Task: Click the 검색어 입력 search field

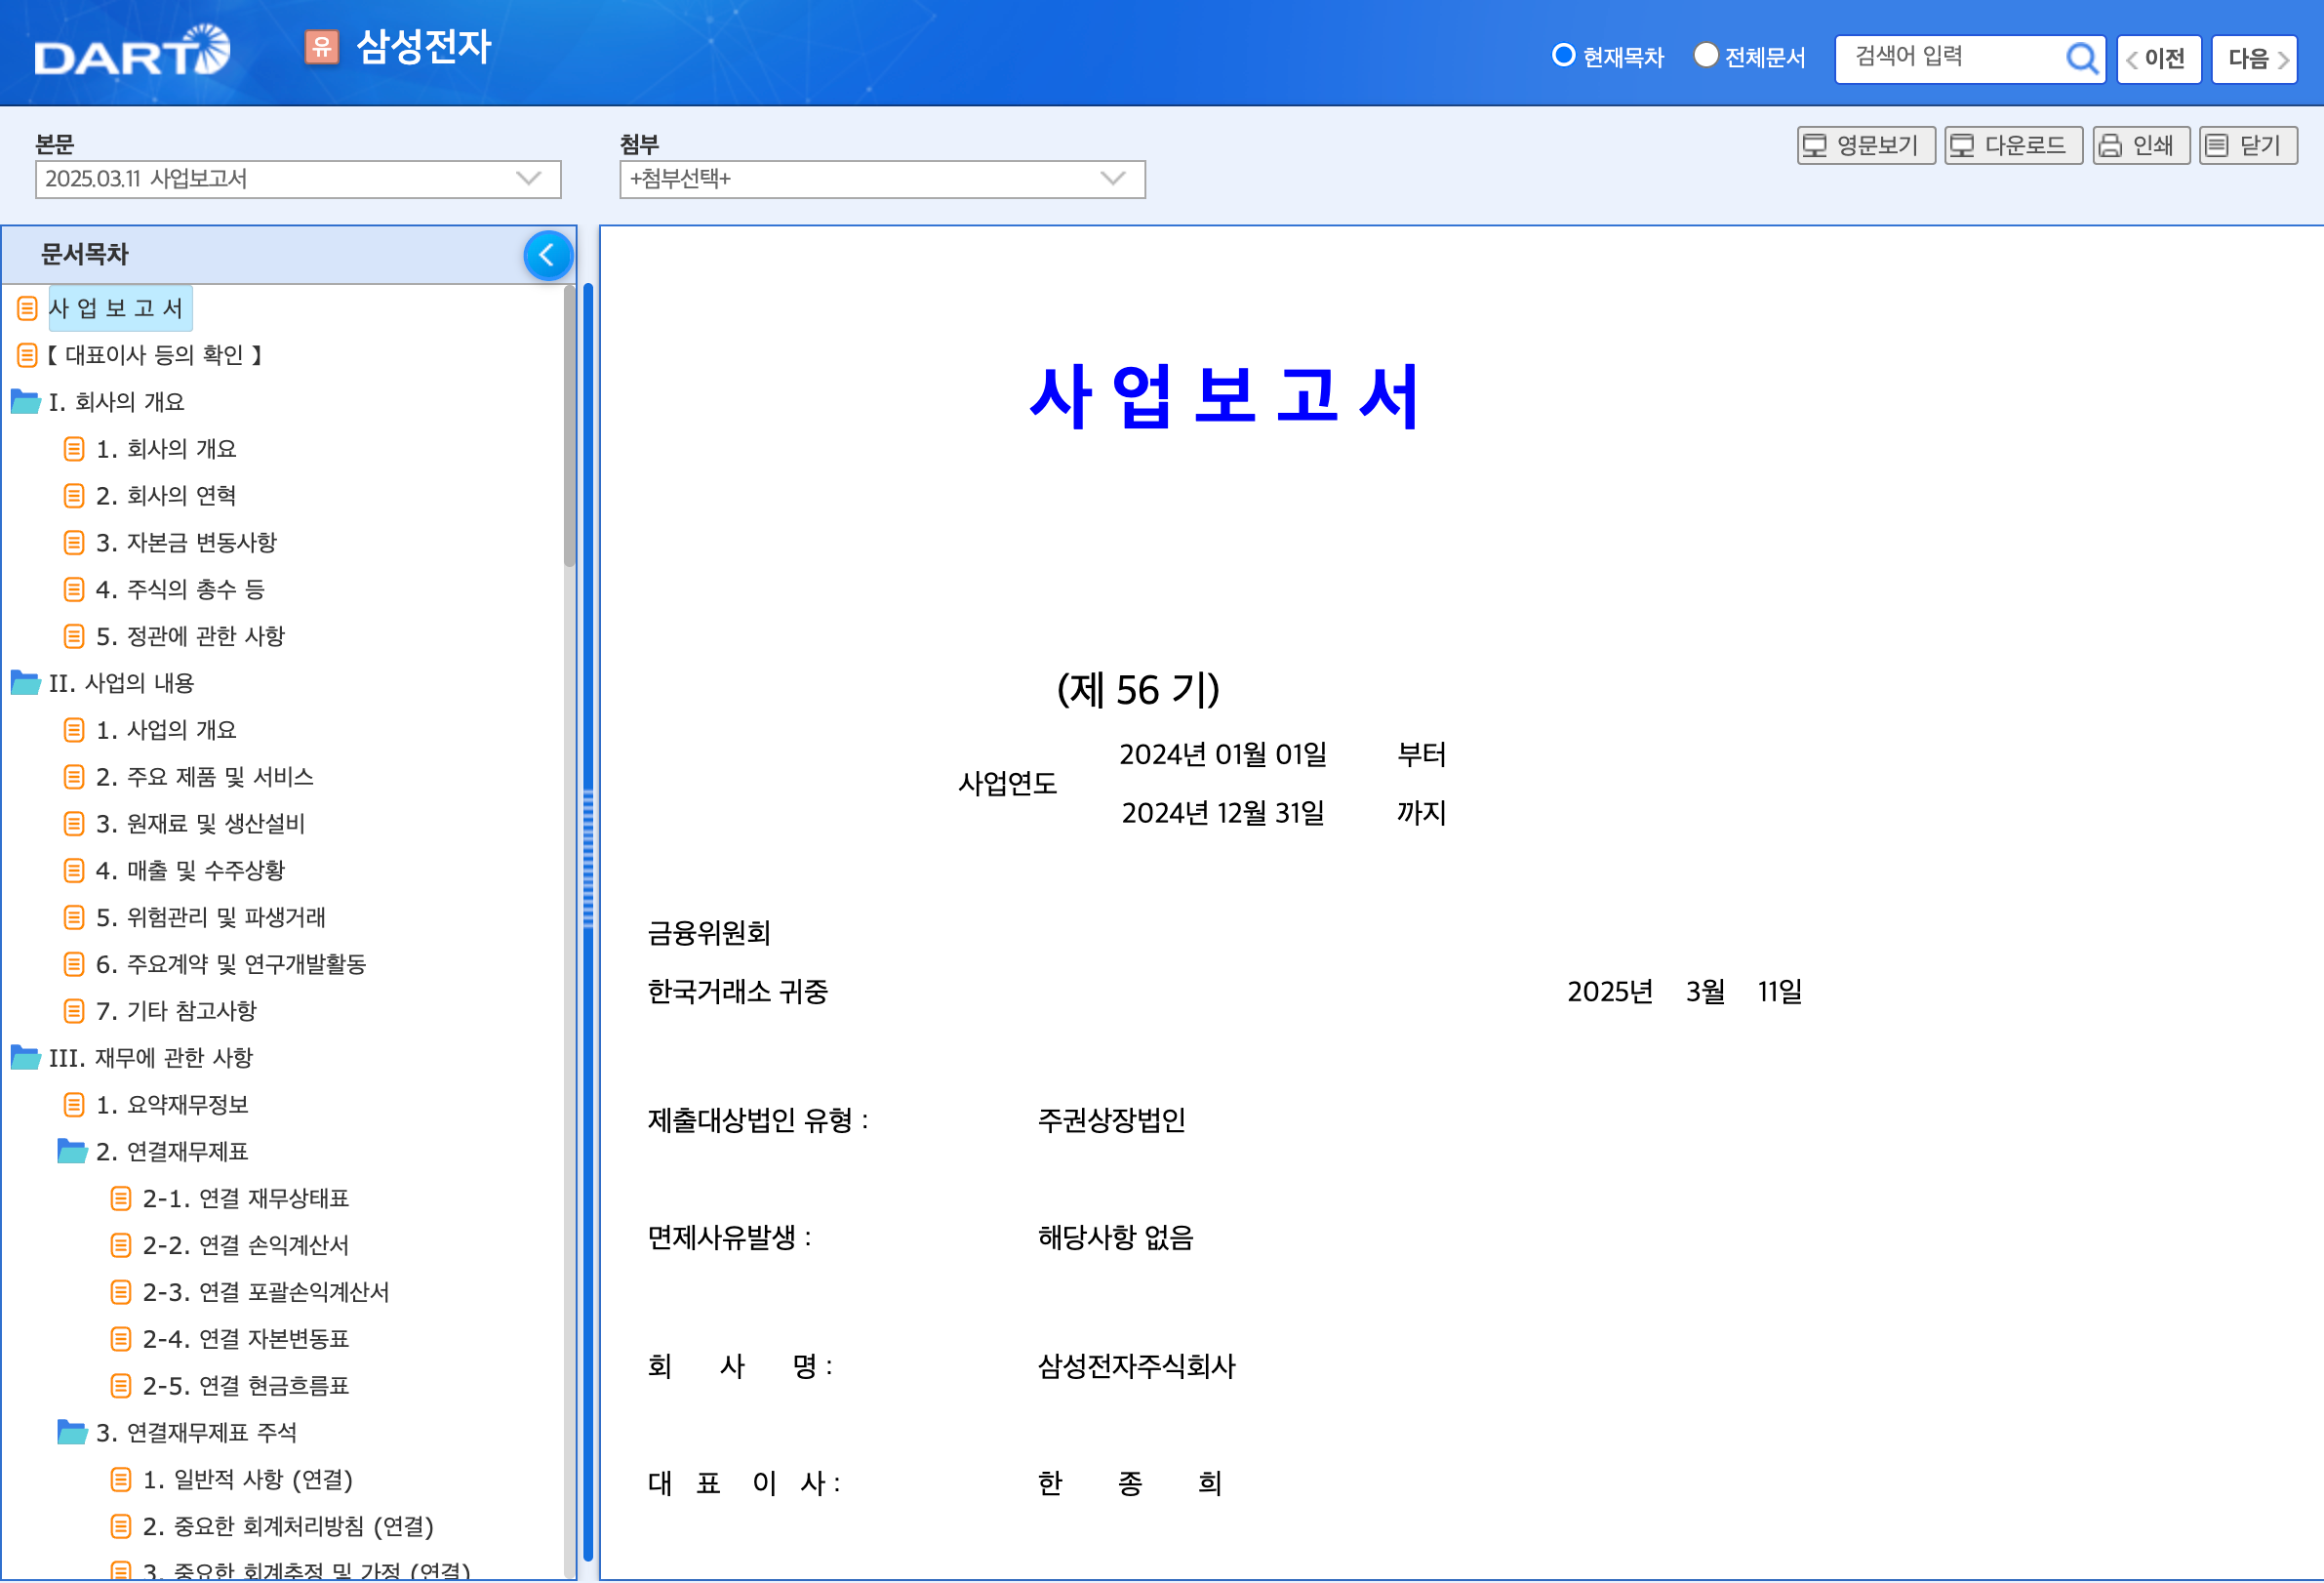Action: (x=1950, y=58)
